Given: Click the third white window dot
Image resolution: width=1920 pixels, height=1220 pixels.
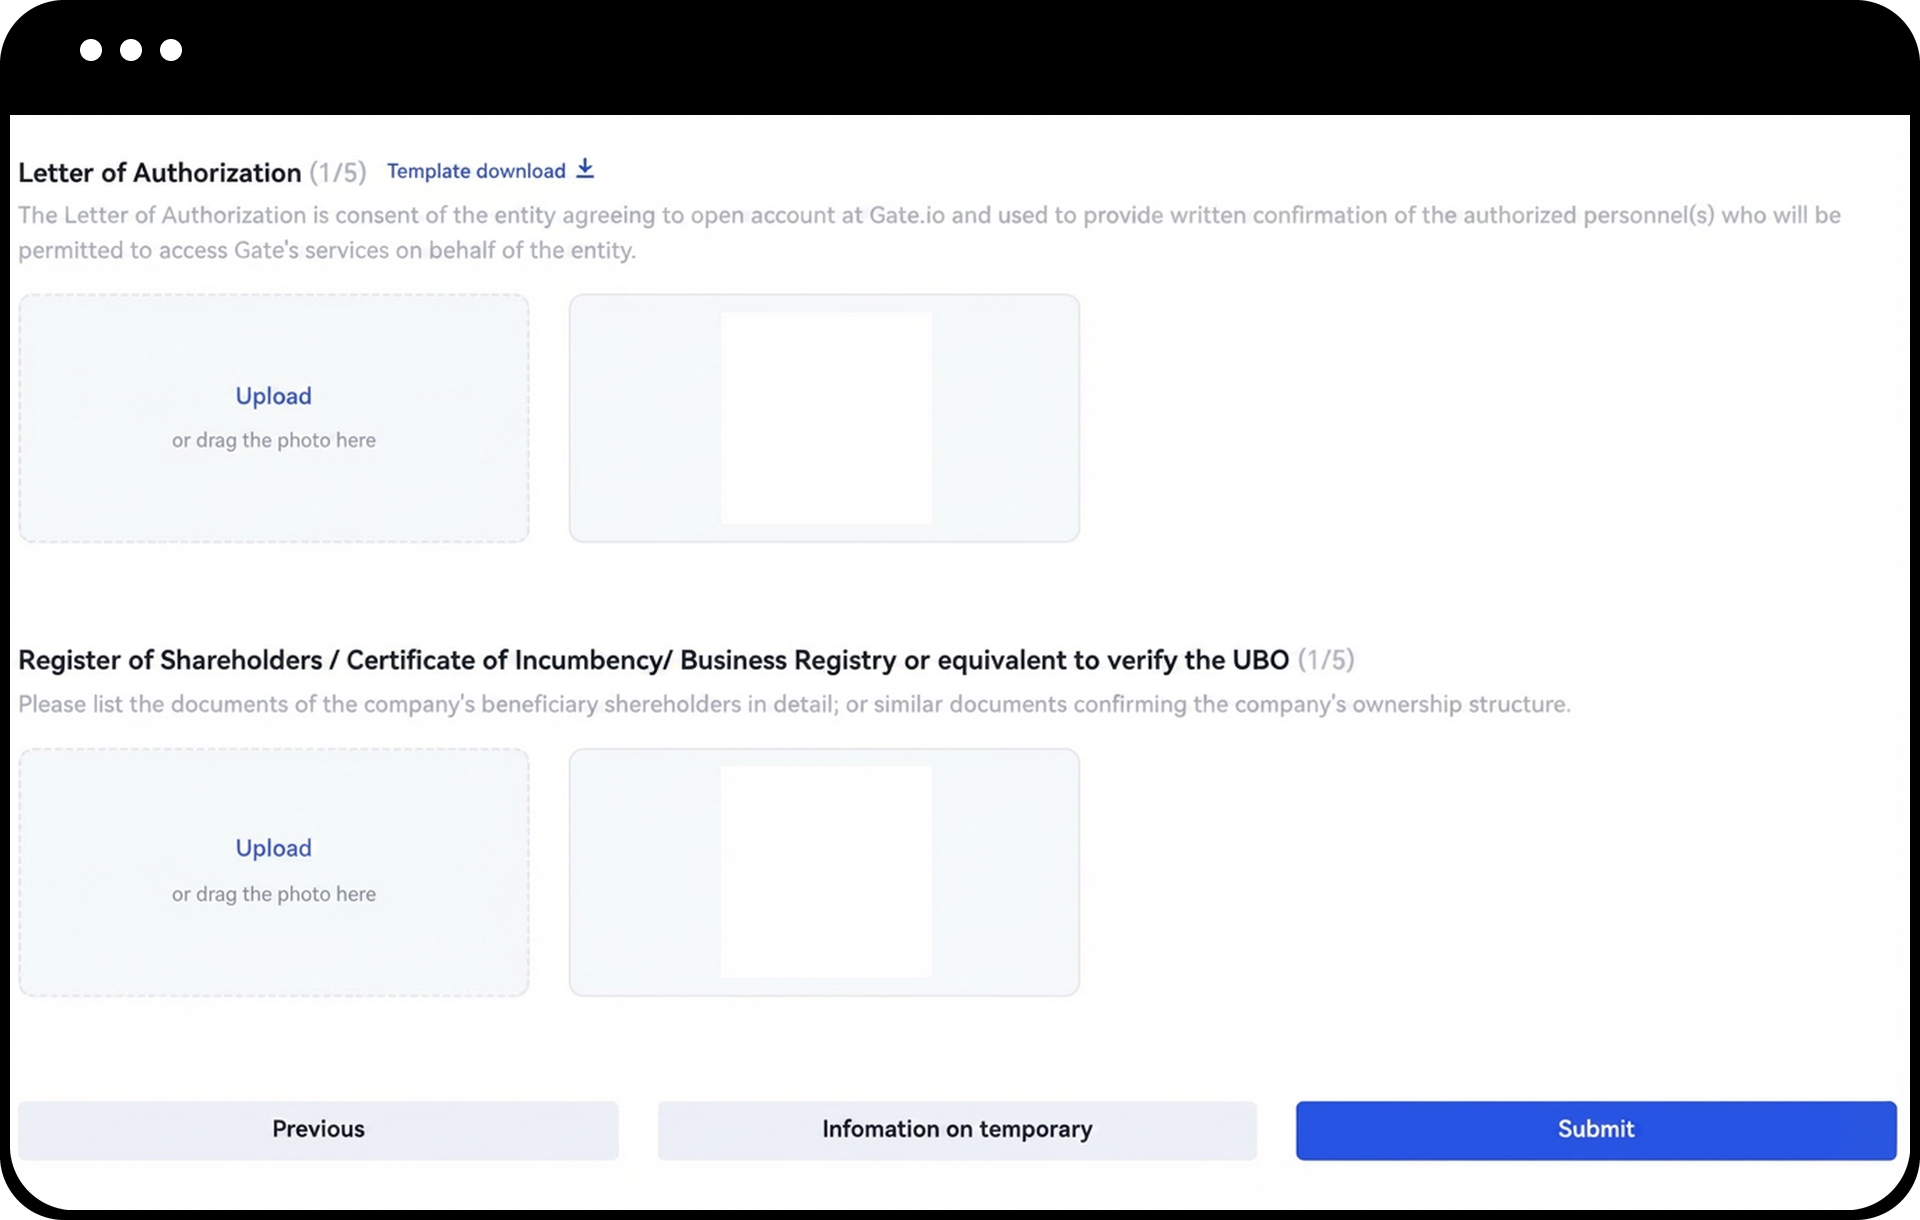Looking at the screenshot, I should [171, 50].
